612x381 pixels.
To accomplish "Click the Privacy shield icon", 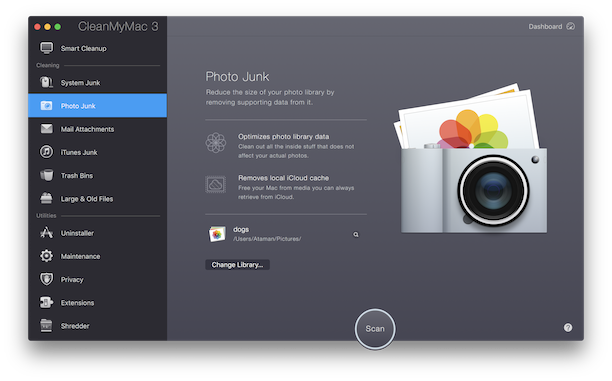I will pos(46,279).
